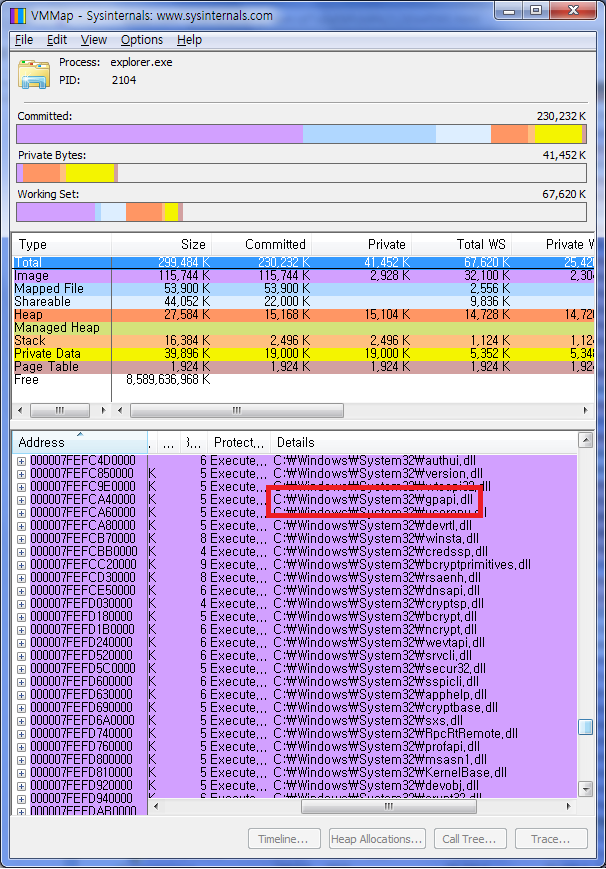Expand the rsaenh.dll address row
Viewport: 606px width, 869px height.
pyautogui.click(x=21, y=579)
